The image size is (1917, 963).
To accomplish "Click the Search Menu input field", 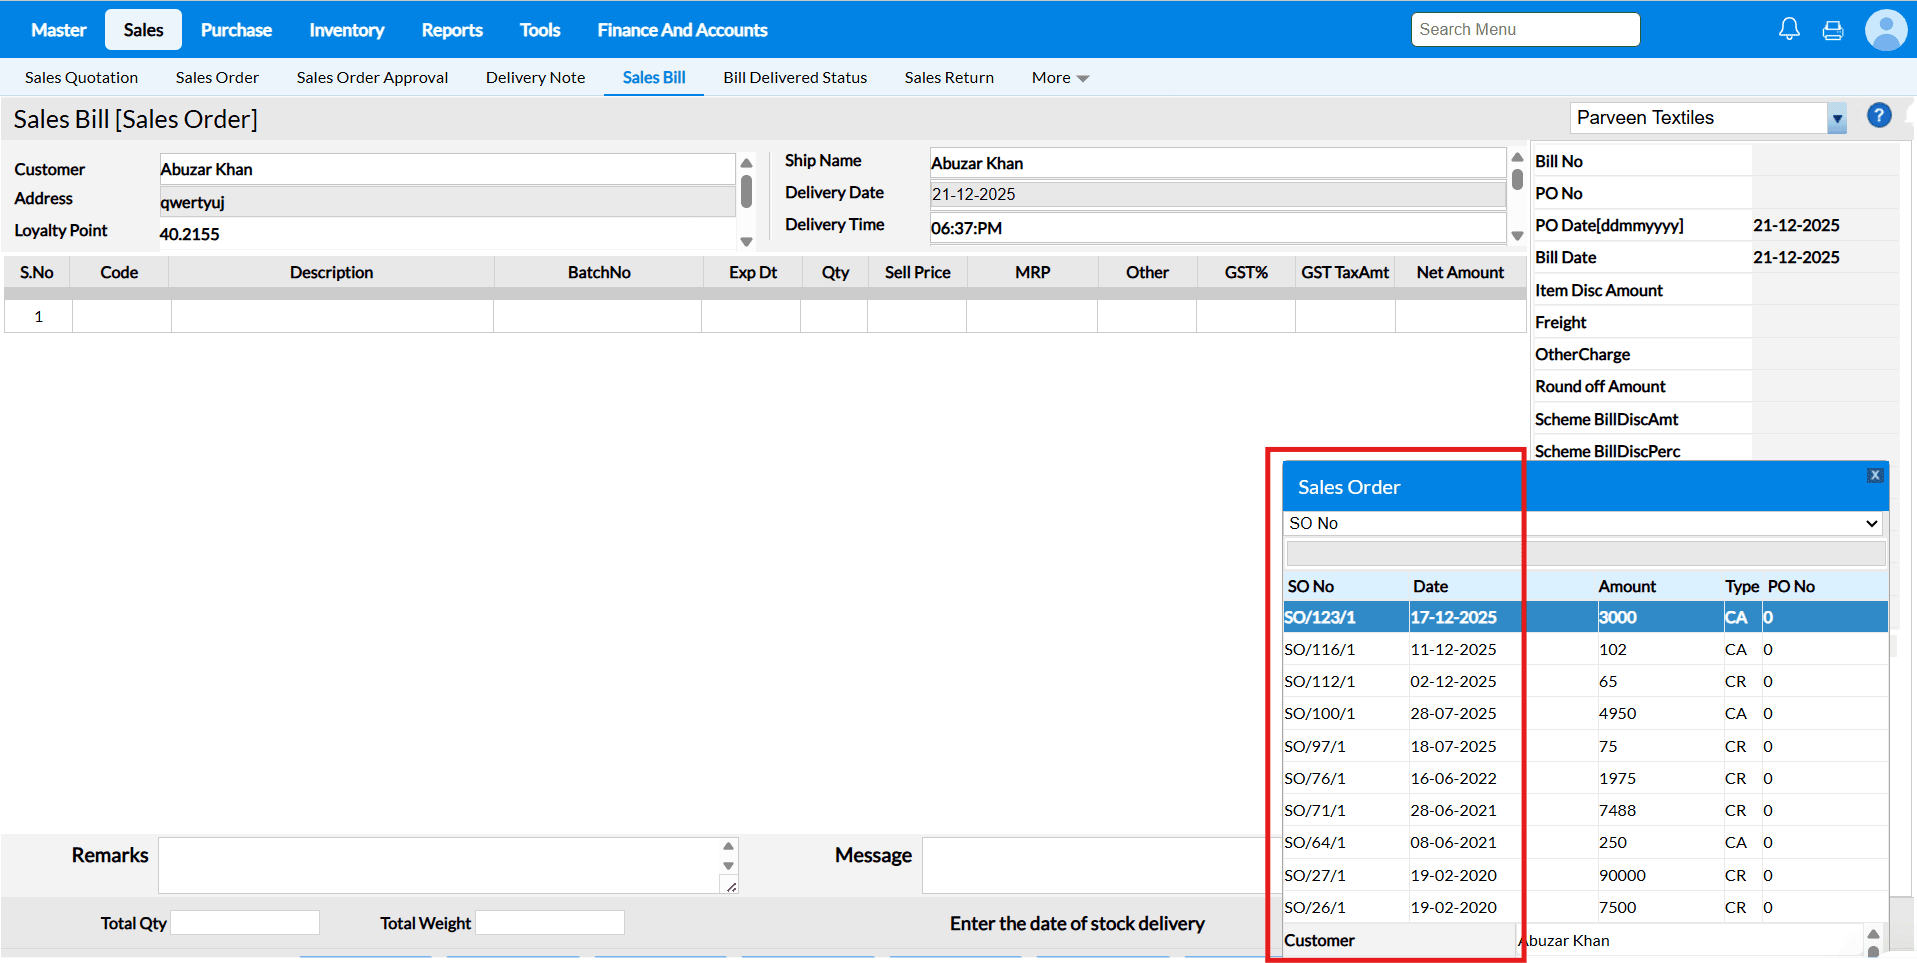I will click(x=1525, y=30).
